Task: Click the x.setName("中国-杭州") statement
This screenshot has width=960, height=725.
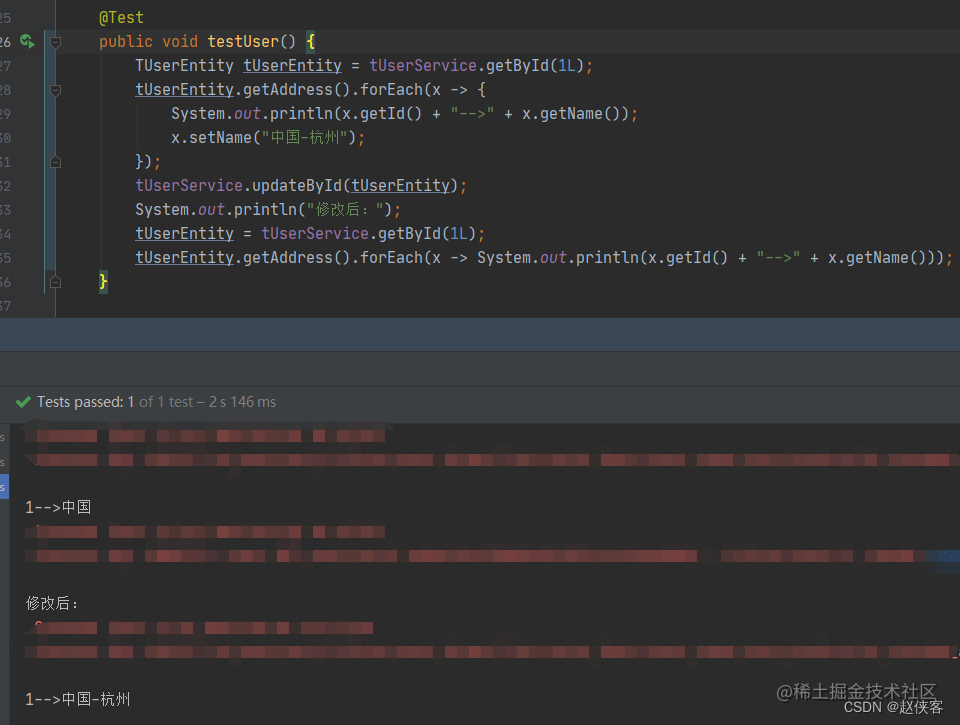Action: click(x=268, y=137)
